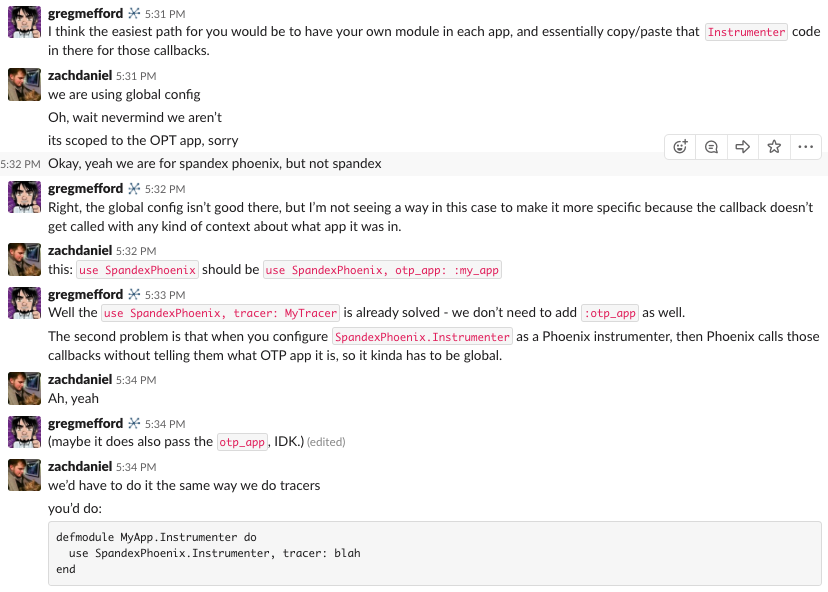This screenshot has height=592, width=828.
Task: Share the message using the arrow icon
Action: (742, 146)
